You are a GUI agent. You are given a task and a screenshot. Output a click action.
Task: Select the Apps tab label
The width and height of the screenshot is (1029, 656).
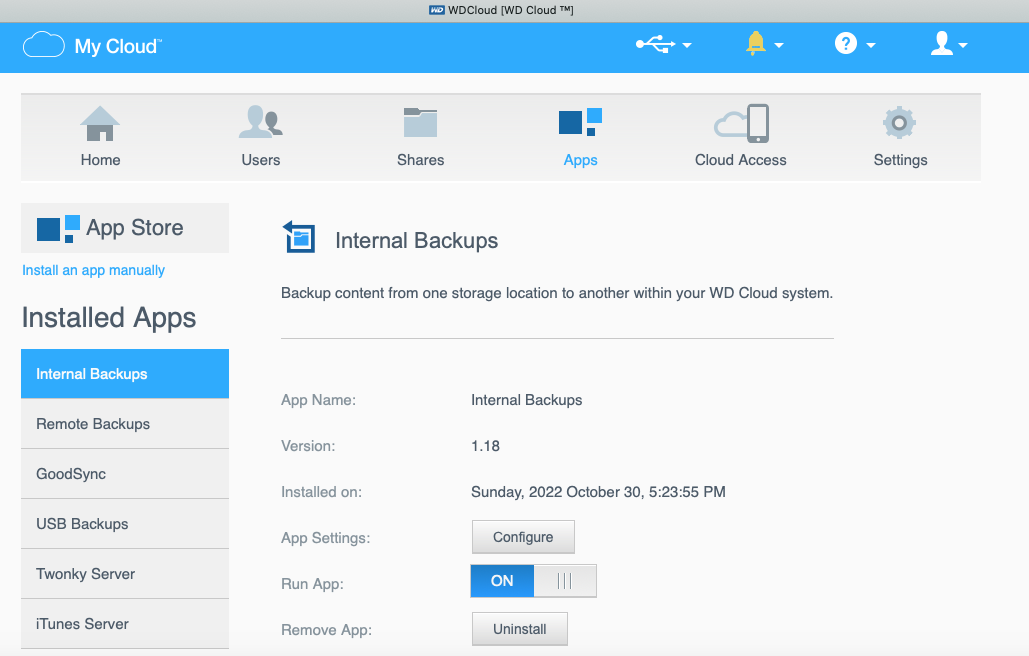(x=581, y=161)
